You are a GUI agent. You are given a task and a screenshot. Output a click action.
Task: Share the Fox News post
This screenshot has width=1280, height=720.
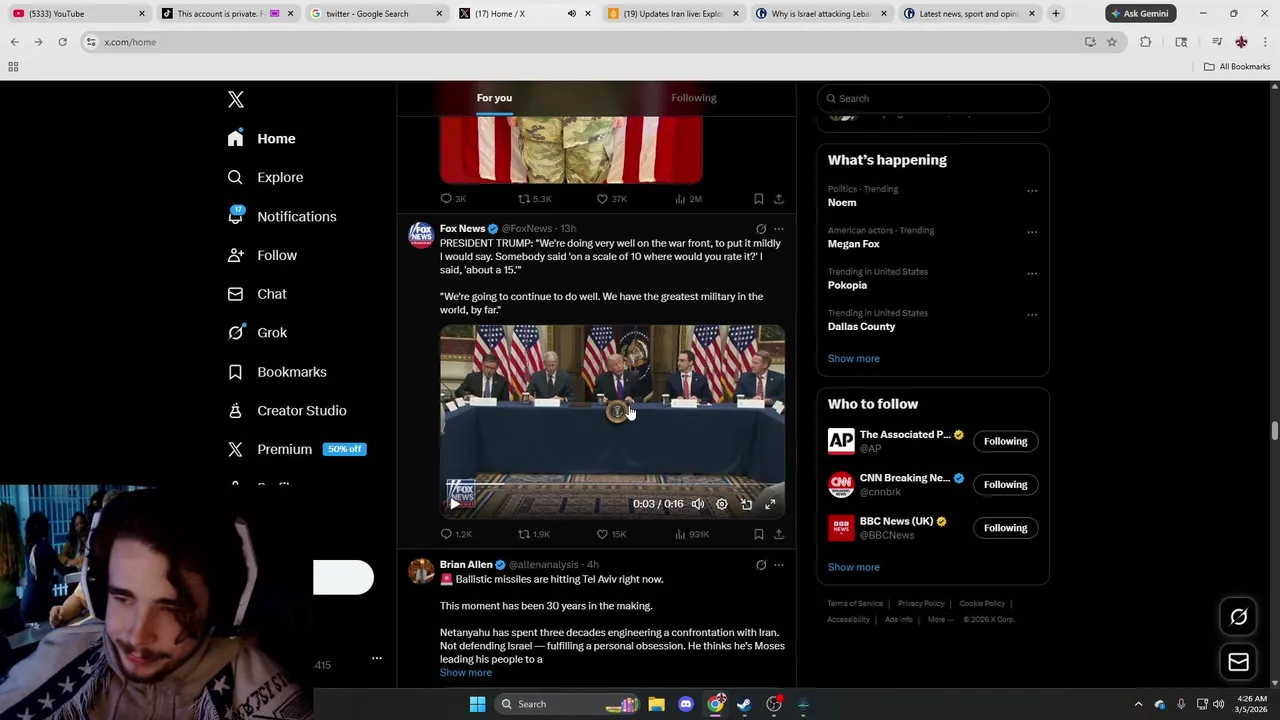(779, 534)
